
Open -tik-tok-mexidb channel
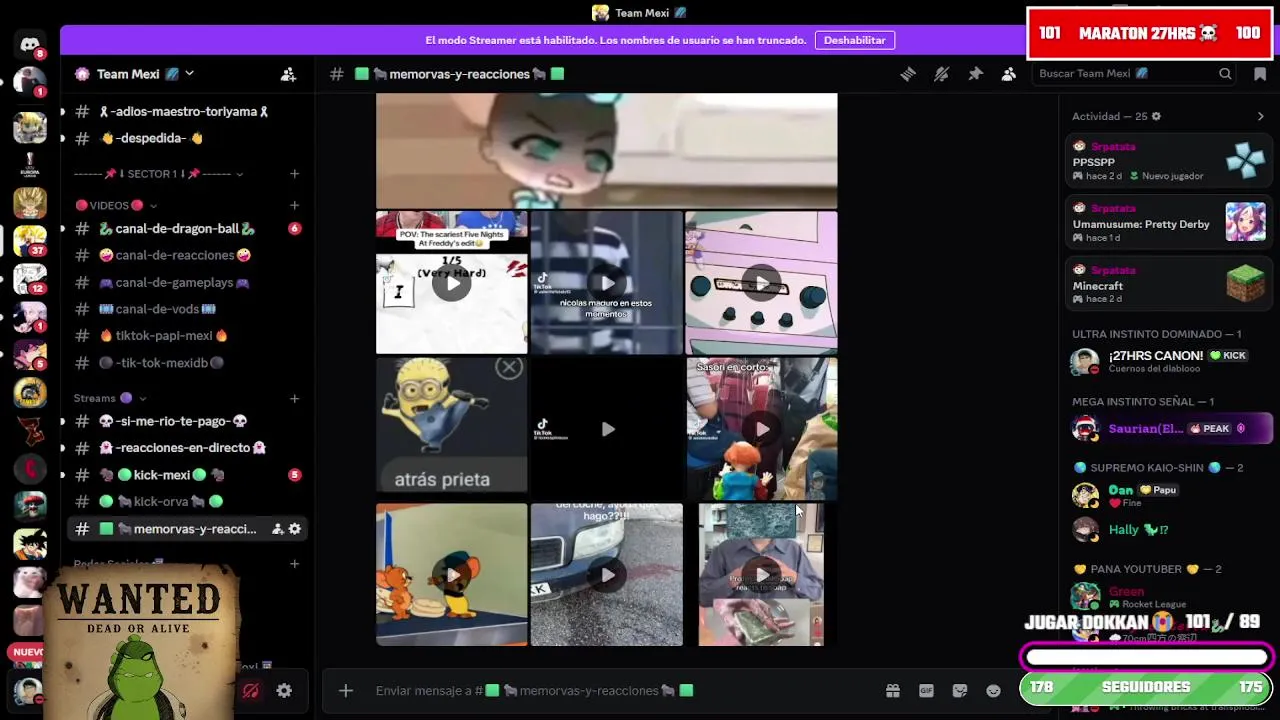(x=186, y=363)
